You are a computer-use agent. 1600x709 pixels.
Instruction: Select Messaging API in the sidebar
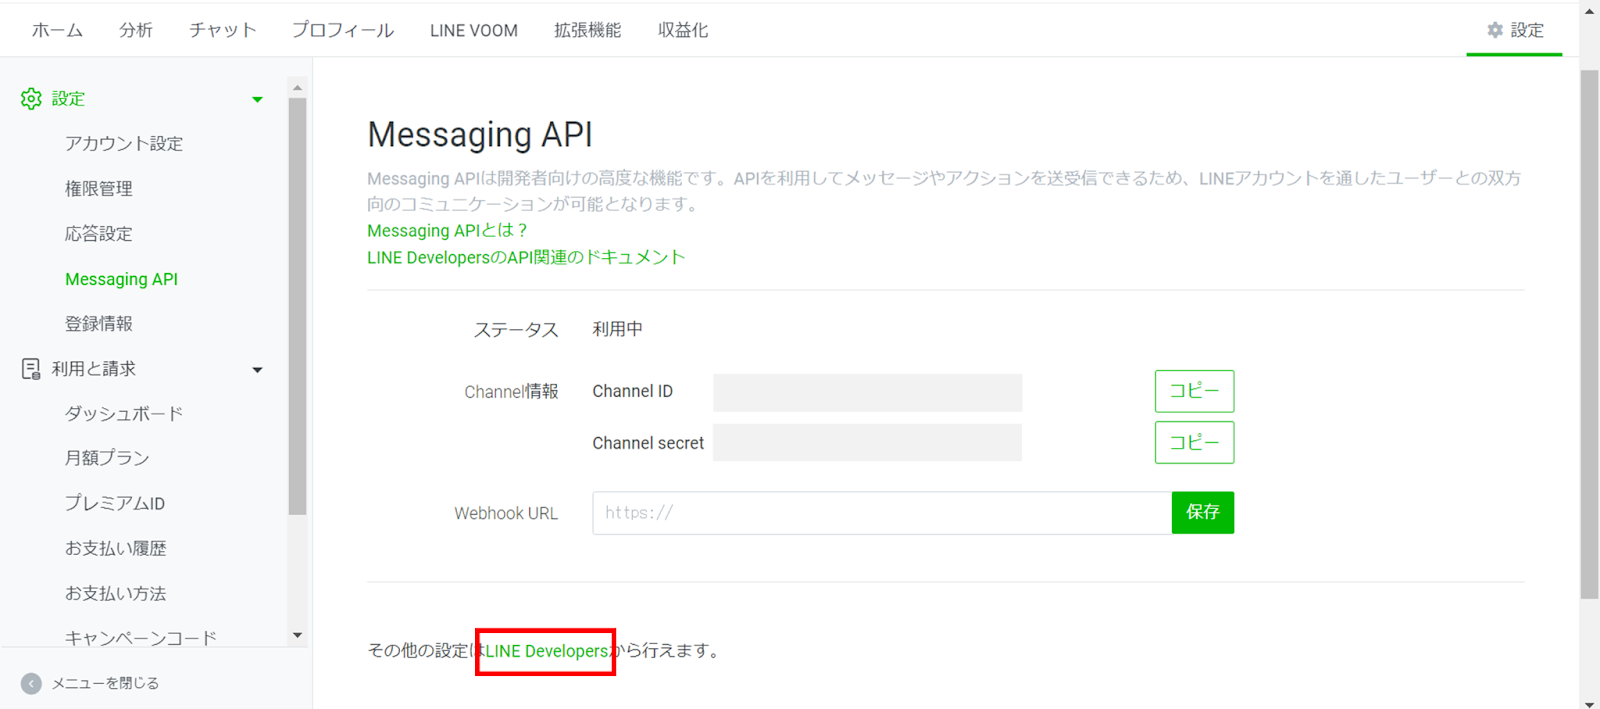pyautogui.click(x=122, y=279)
